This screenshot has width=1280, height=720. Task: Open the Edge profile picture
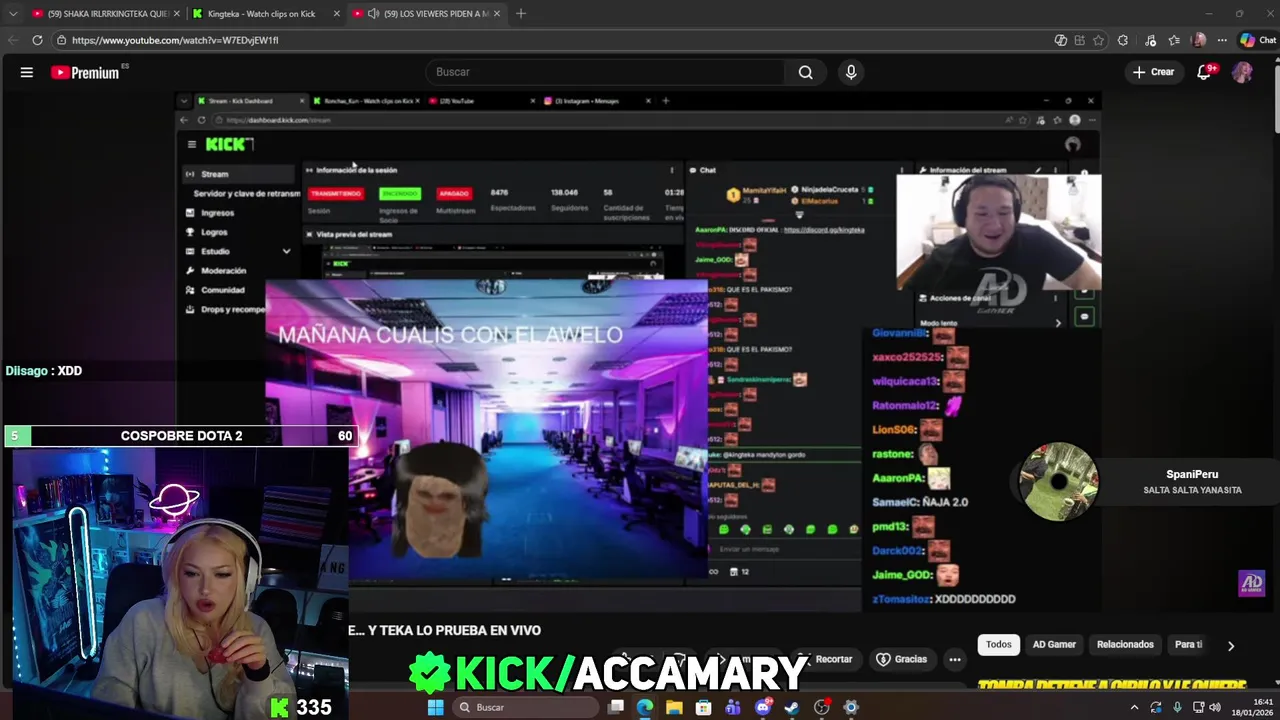(x=1199, y=40)
